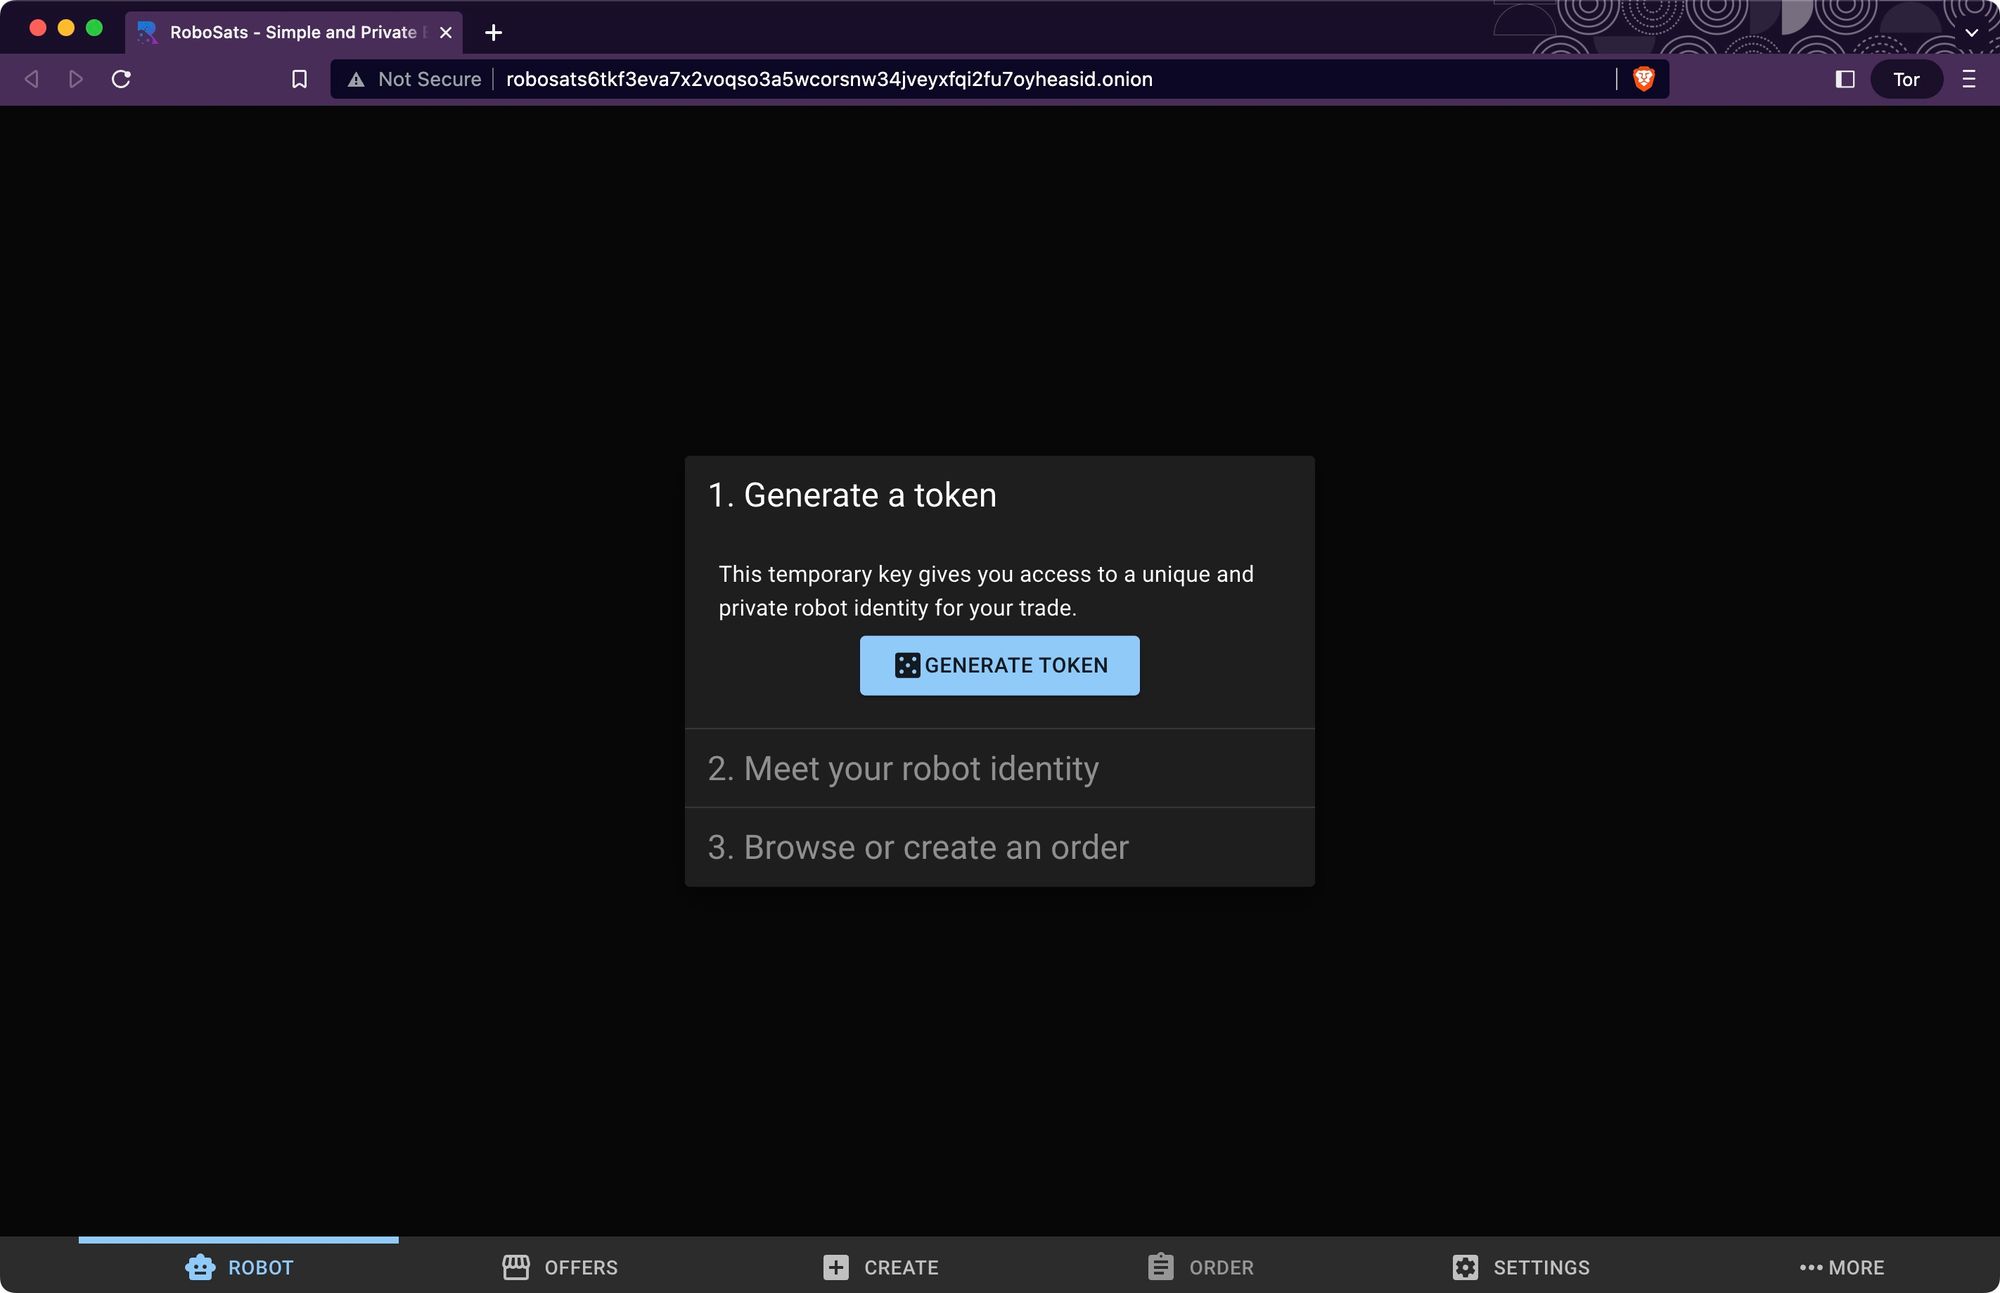
Task: Open the Settings tab
Action: [1521, 1267]
